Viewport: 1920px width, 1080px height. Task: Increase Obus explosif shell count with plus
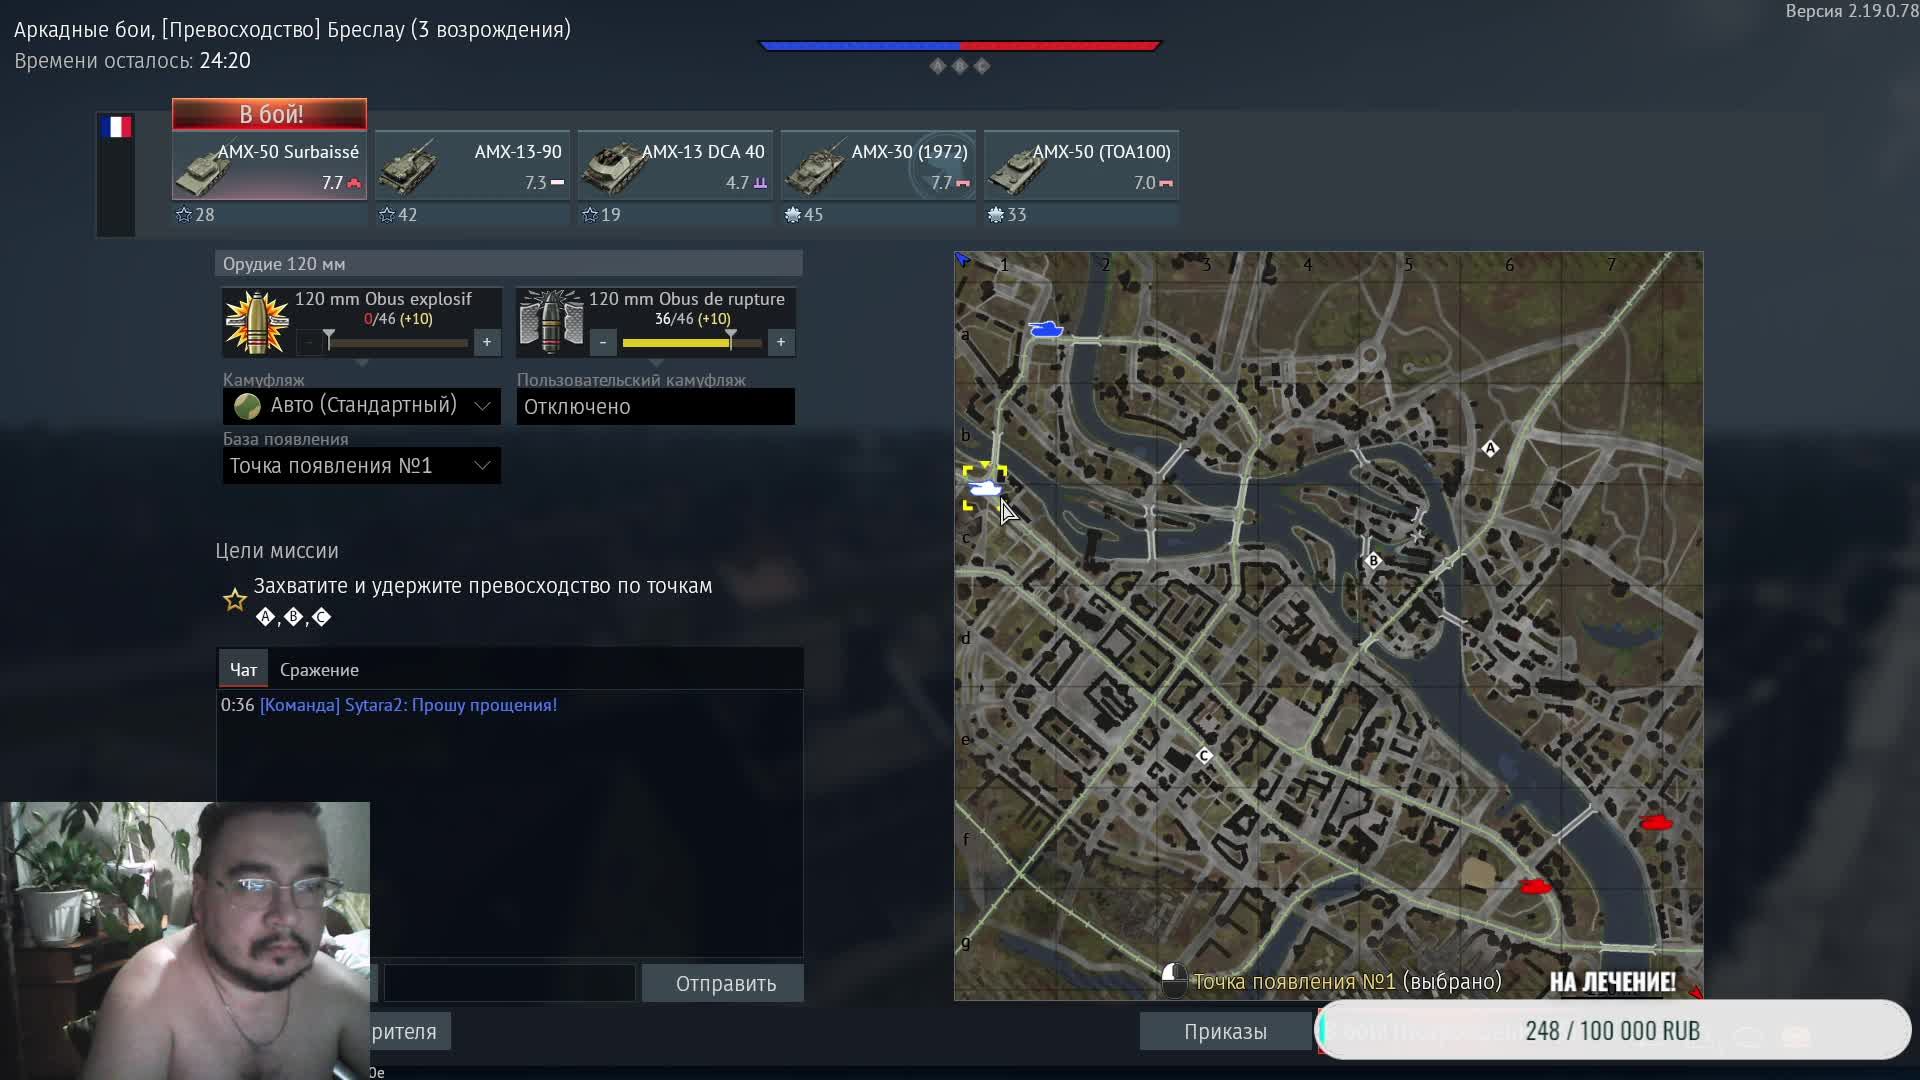pyautogui.click(x=487, y=342)
